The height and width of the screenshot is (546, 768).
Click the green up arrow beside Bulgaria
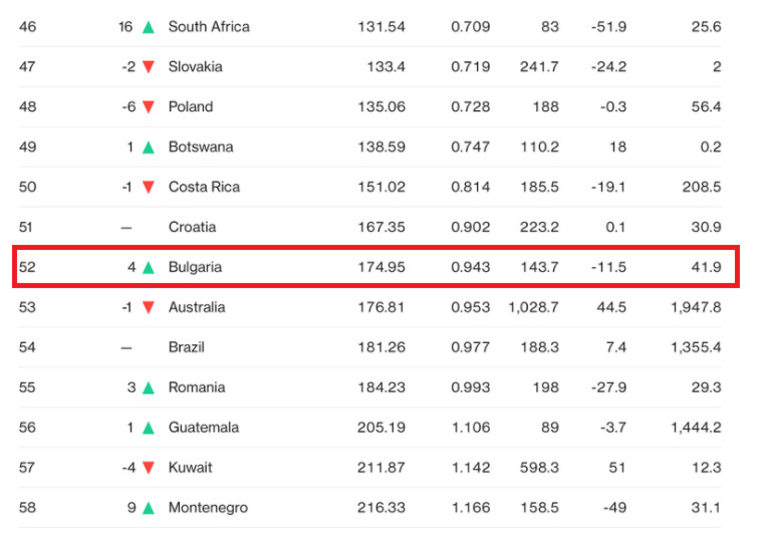coord(148,267)
